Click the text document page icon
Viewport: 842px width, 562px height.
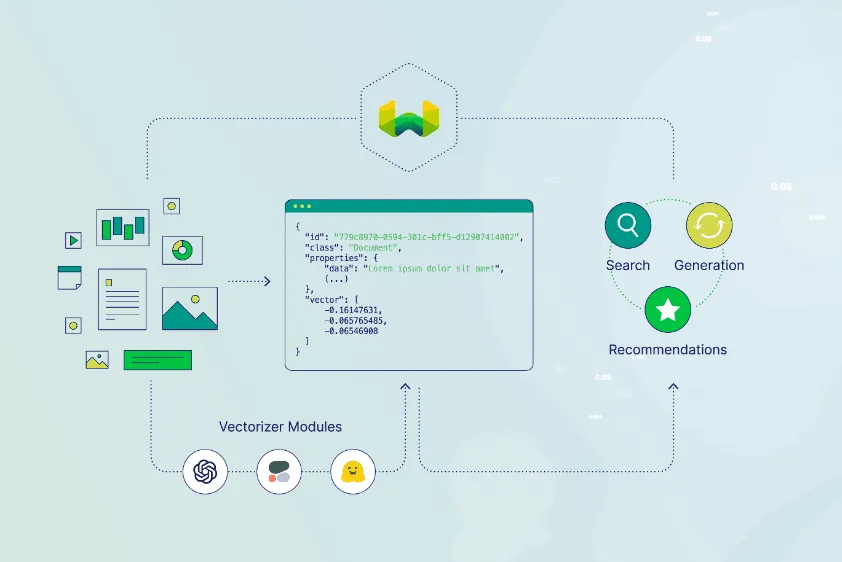pyautogui.click(x=122, y=299)
